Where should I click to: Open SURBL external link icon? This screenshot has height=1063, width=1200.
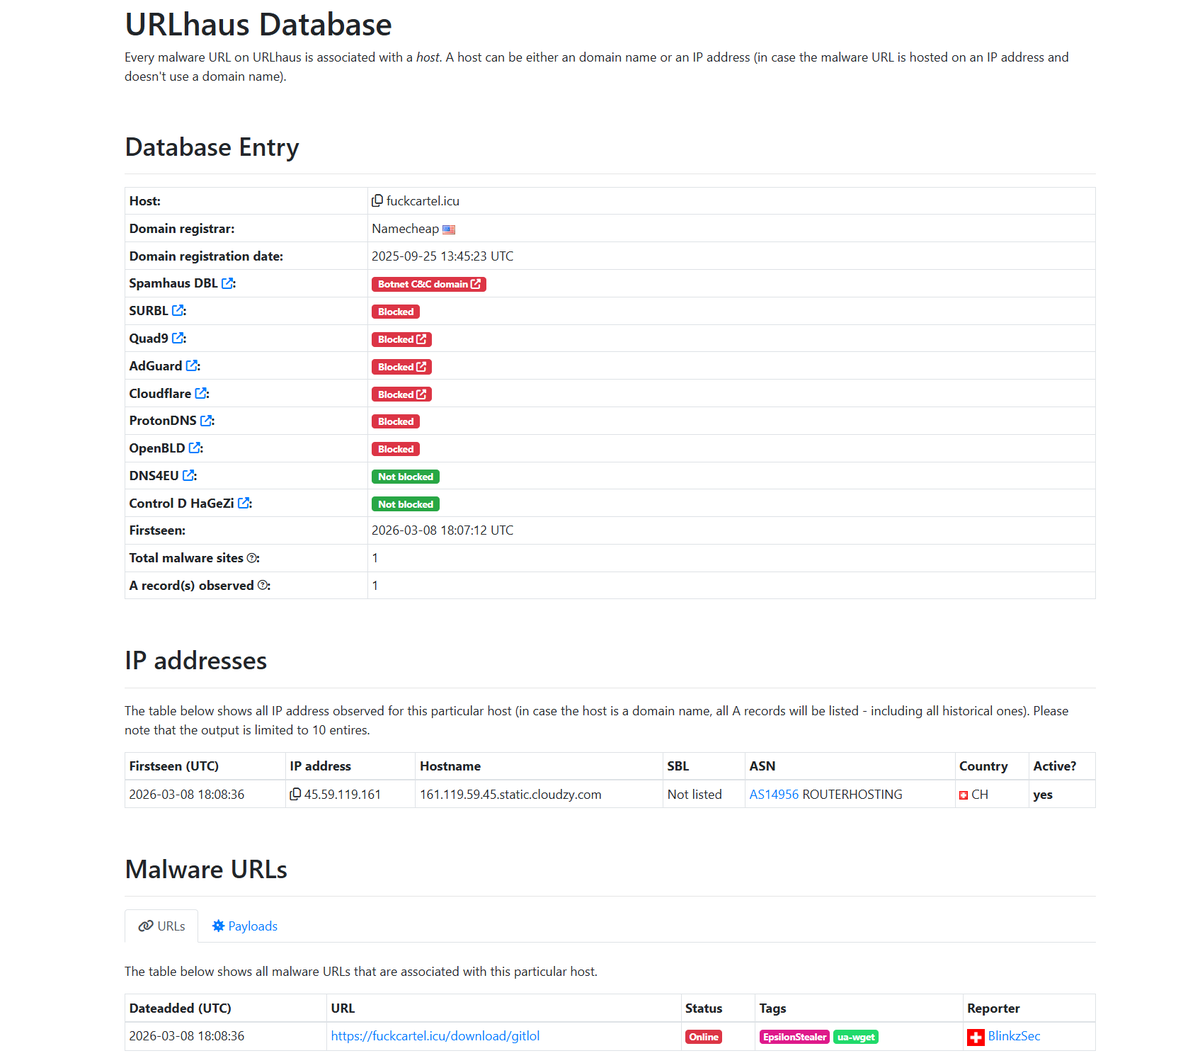(x=178, y=311)
